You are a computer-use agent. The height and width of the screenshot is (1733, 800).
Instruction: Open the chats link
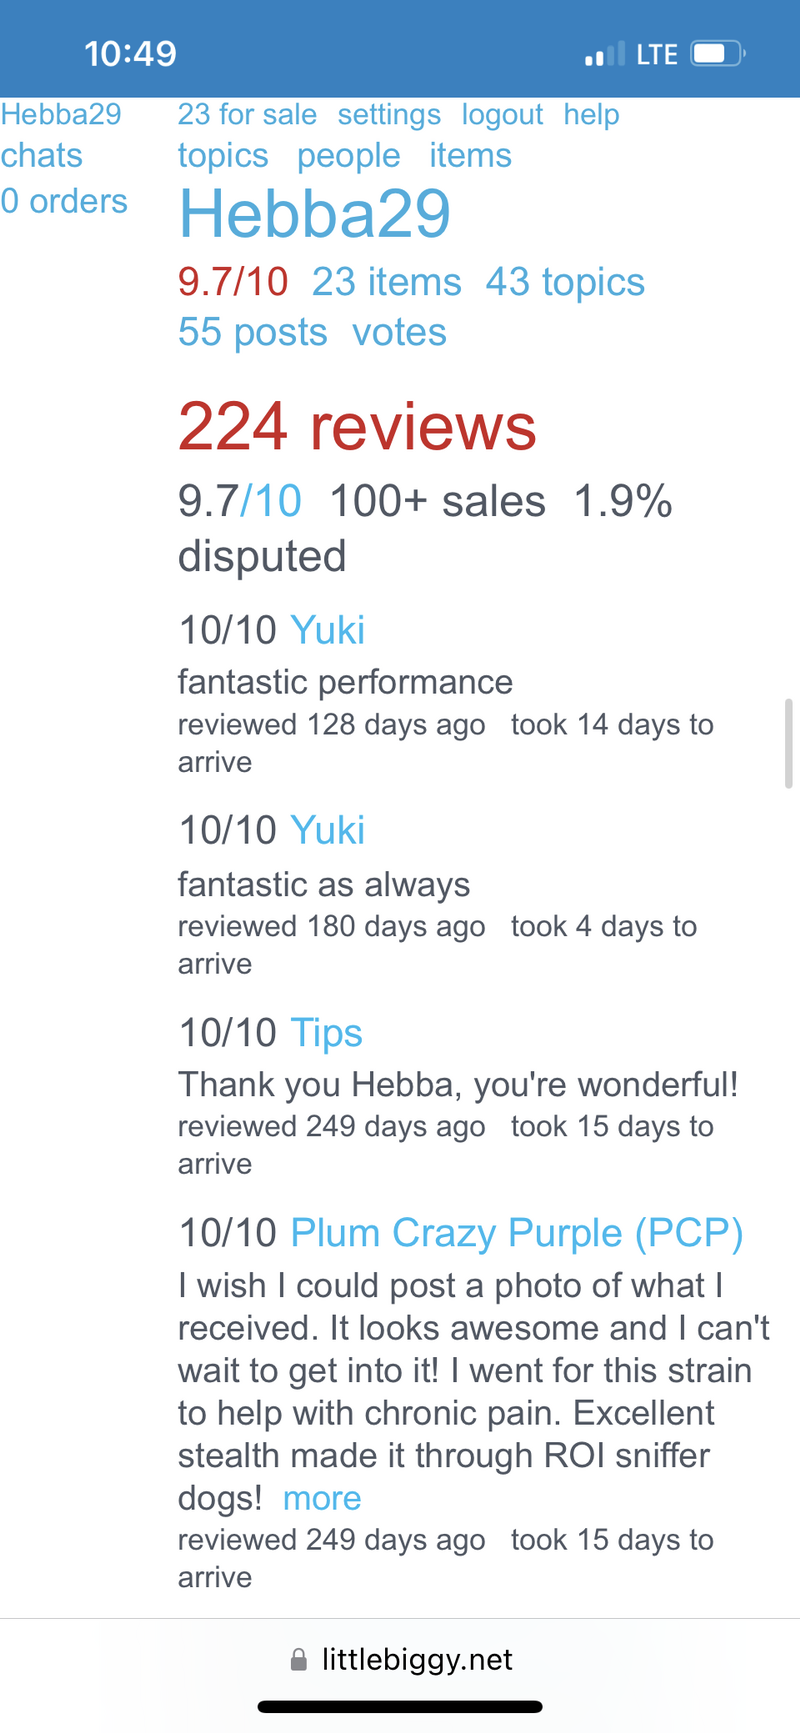pos(42,156)
